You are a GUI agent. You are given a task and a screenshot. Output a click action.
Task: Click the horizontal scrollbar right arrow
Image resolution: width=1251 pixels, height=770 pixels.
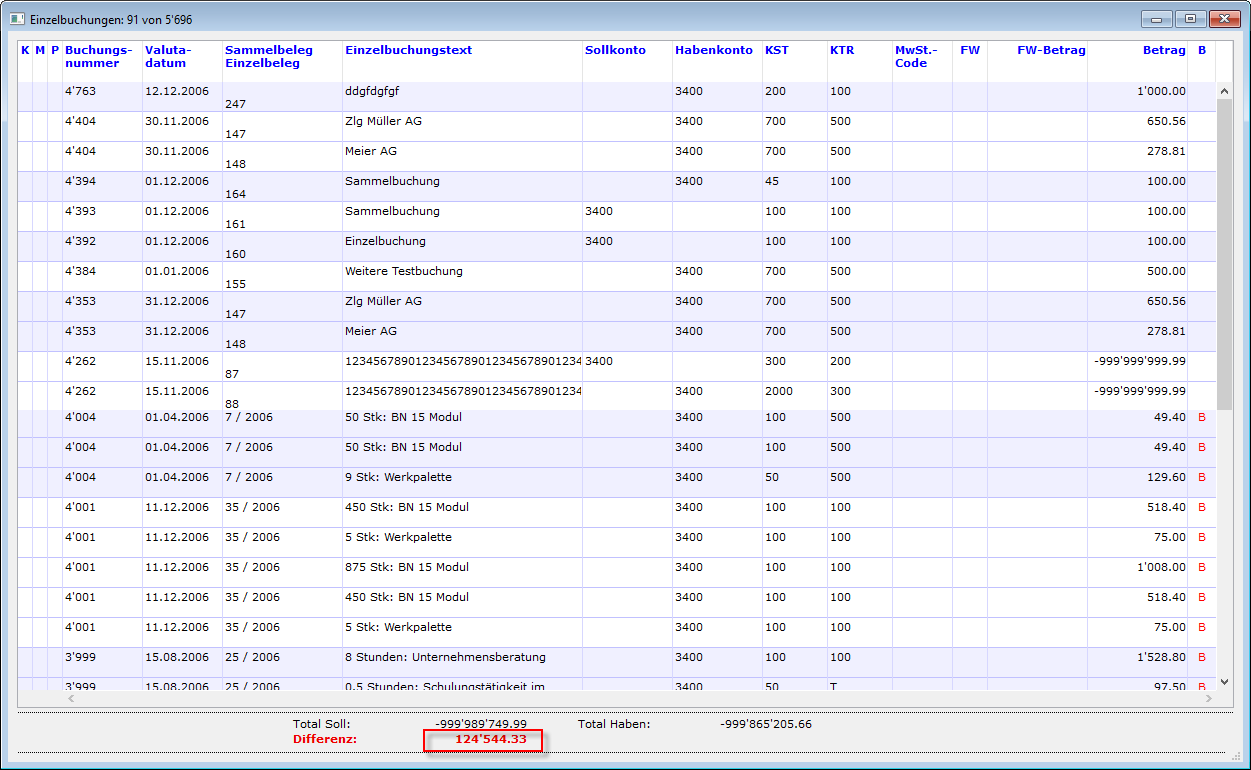click(x=1209, y=698)
